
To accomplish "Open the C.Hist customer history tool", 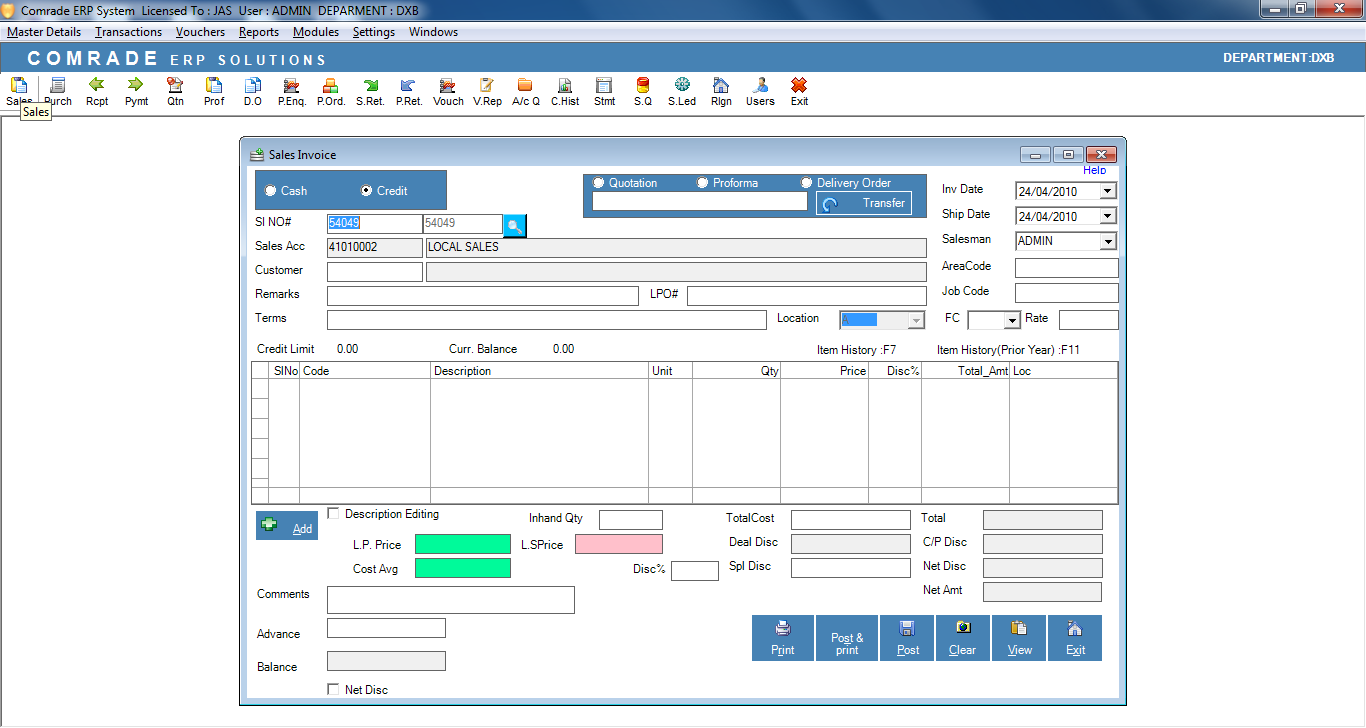I will tap(564, 92).
